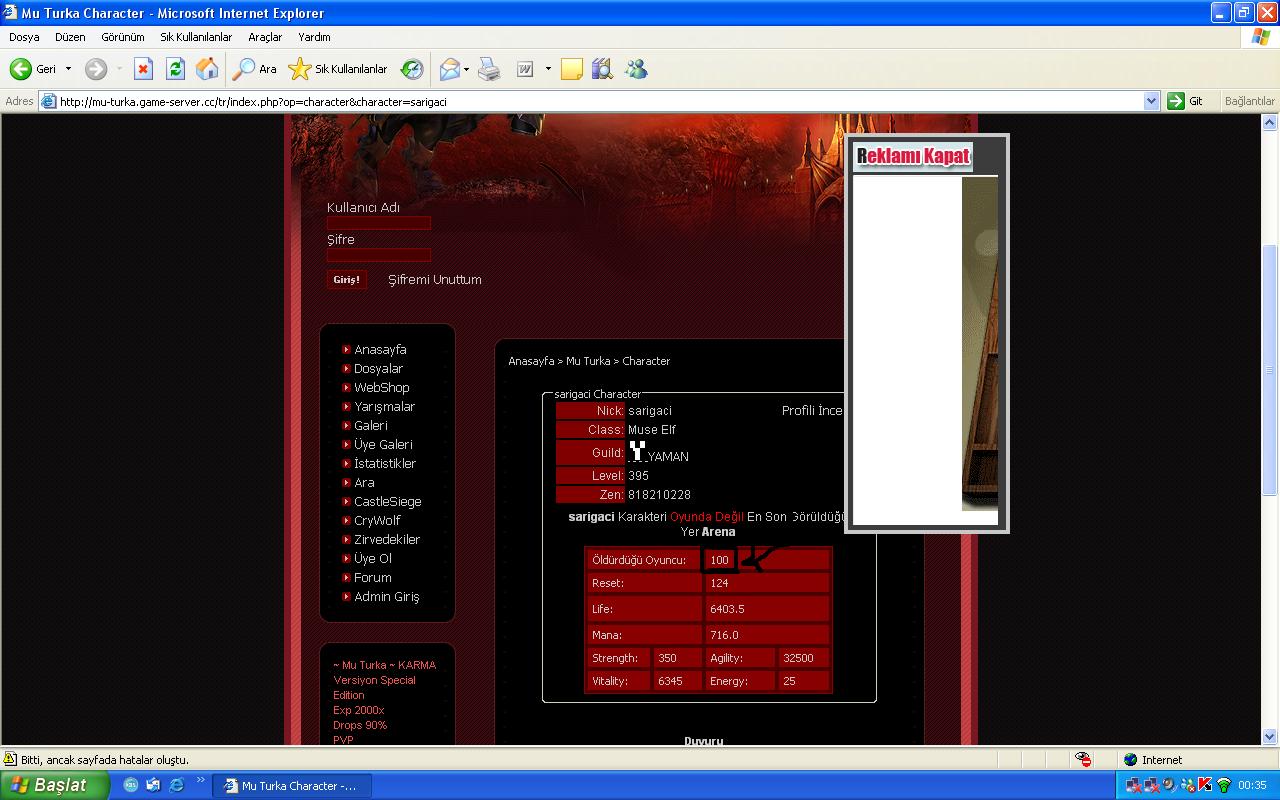1280x800 pixels.
Task: Open the Ara search toolbar button
Action: tap(254, 69)
